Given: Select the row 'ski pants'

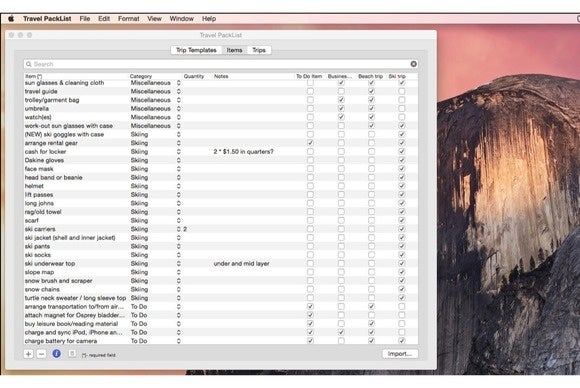Looking at the screenshot, I should 221,246.
